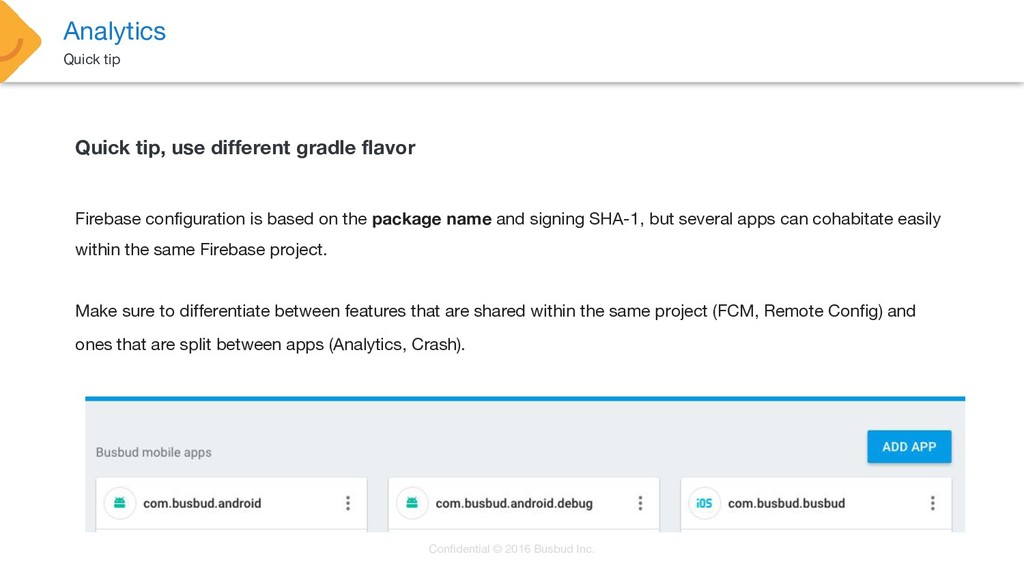Open overflow menu for com.busbud.android.debug
This screenshot has width=1024, height=576.
[640, 503]
